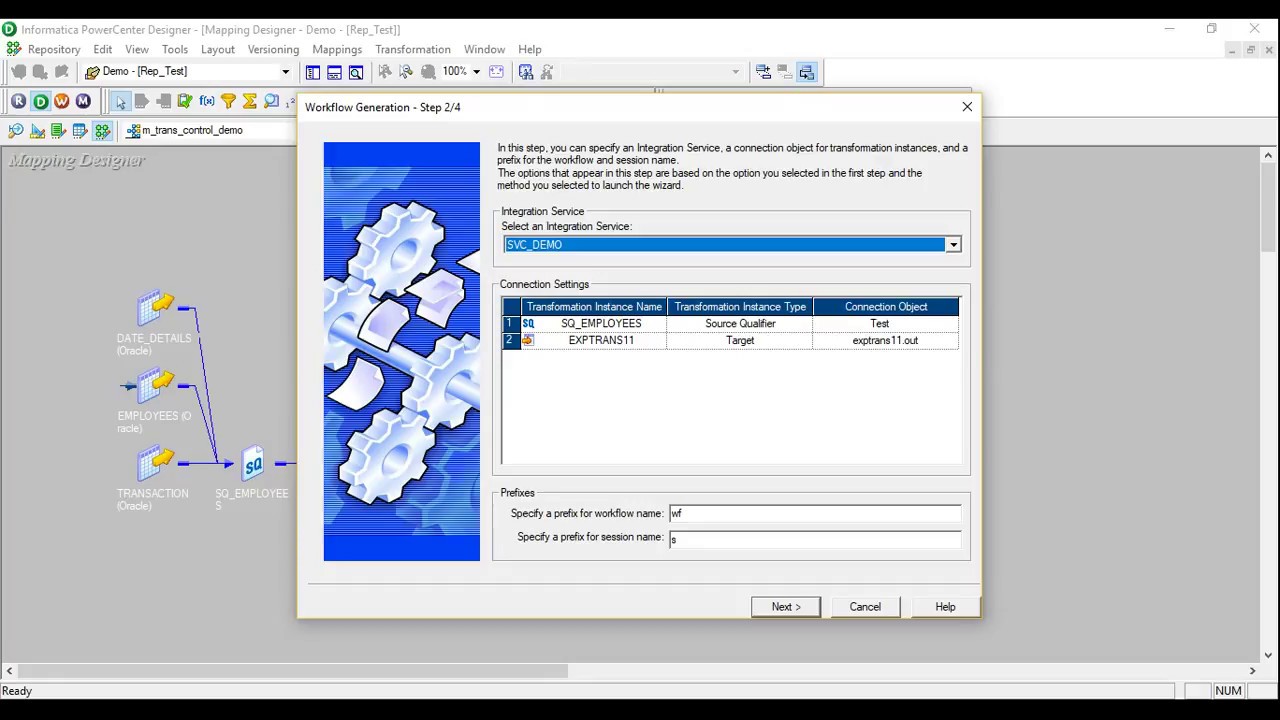Open the Window menu
This screenshot has width=1280, height=720.
[x=484, y=49]
